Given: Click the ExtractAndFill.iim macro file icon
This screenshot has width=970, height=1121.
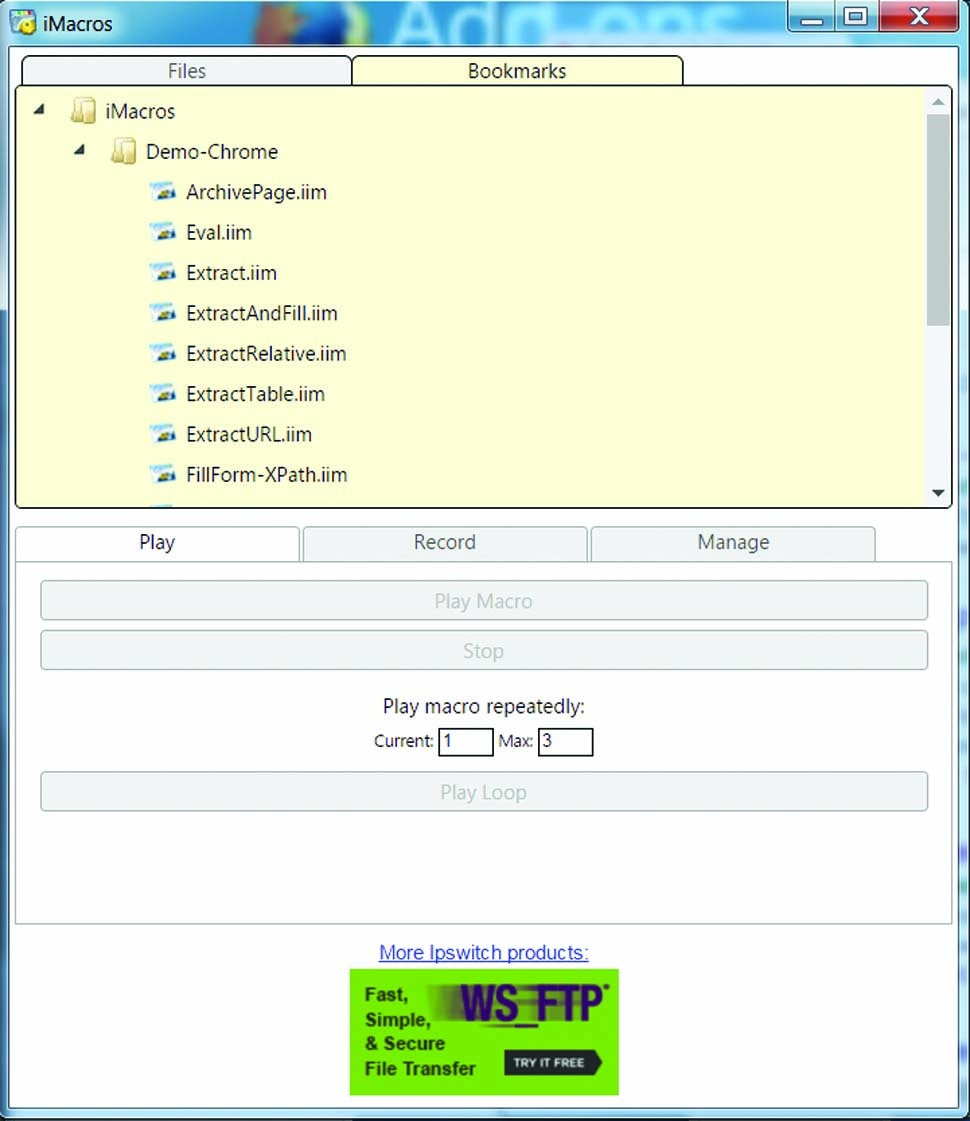Looking at the screenshot, I should pyautogui.click(x=163, y=312).
